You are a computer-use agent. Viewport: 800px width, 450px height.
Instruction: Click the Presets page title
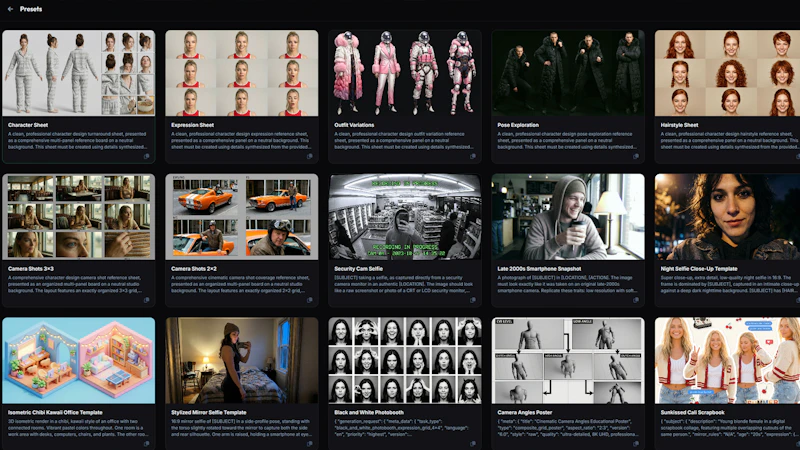tap(31, 9)
